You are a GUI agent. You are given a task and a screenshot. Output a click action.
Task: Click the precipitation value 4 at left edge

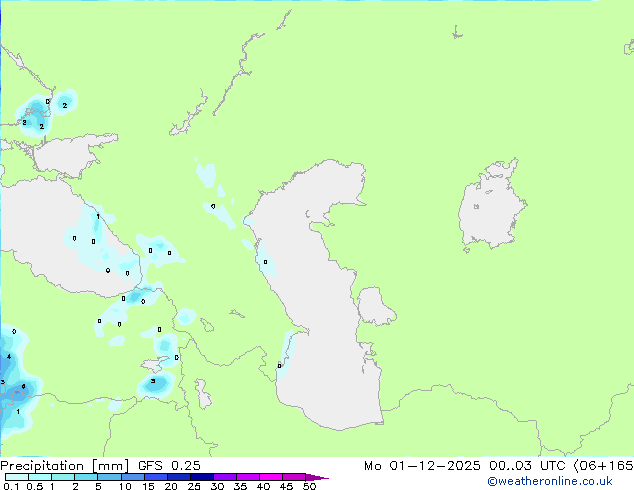(9, 356)
